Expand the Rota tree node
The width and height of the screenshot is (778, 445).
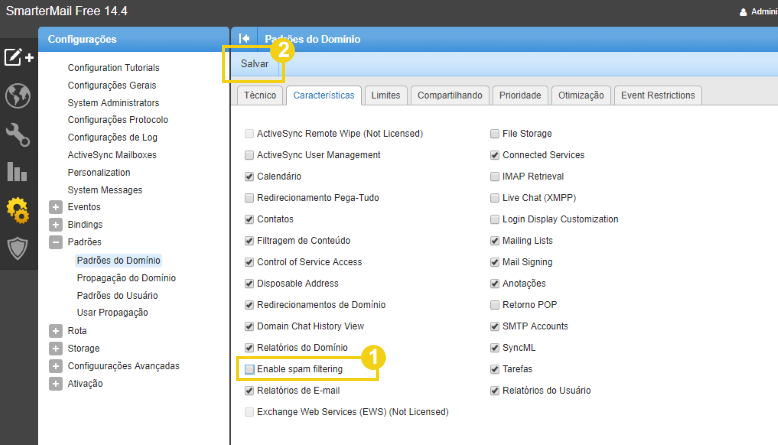pyautogui.click(x=56, y=331)
